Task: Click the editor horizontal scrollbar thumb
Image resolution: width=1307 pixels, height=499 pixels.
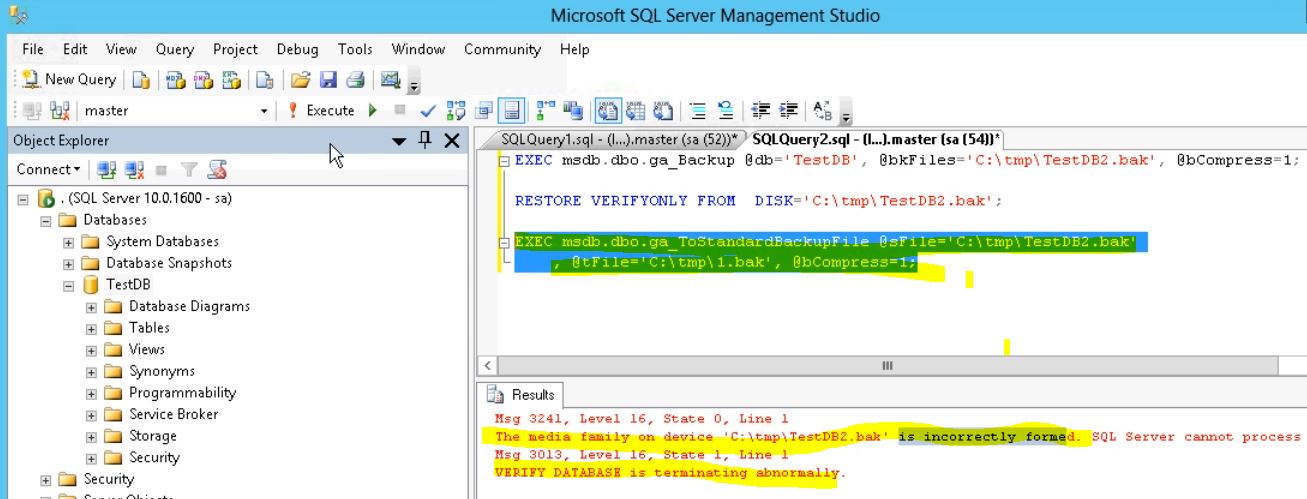Action: click(887, 367)
